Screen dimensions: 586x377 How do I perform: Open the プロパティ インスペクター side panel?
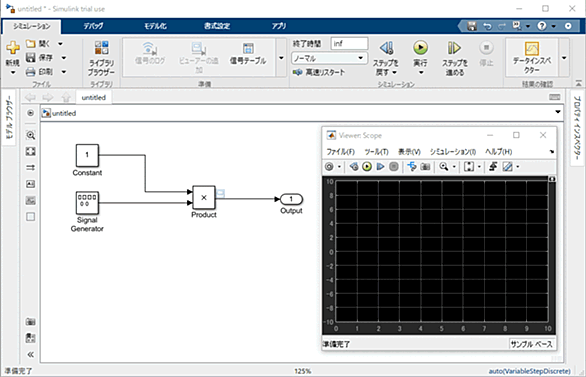pos(577,128)
